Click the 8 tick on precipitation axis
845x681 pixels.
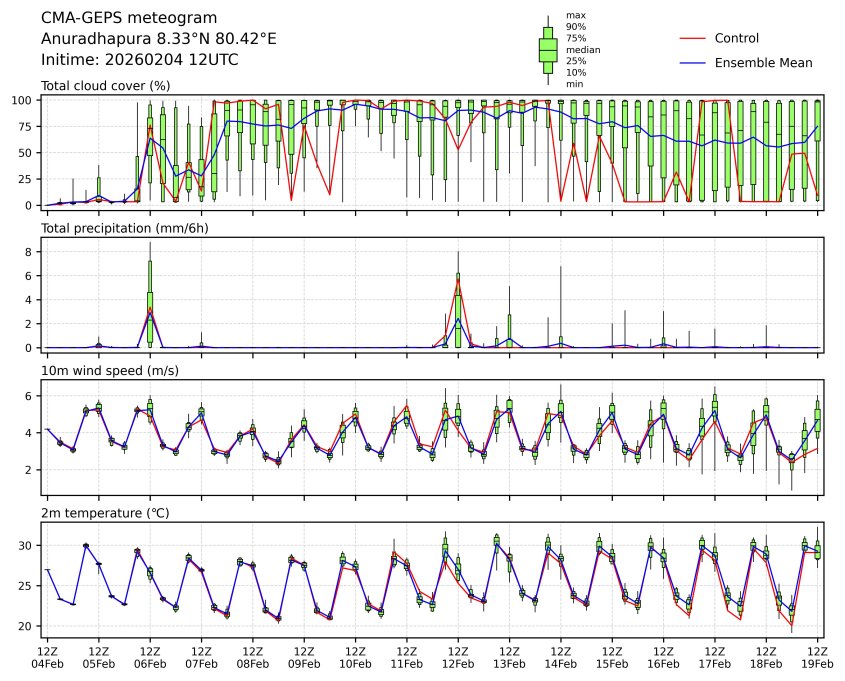click(32, 252)
